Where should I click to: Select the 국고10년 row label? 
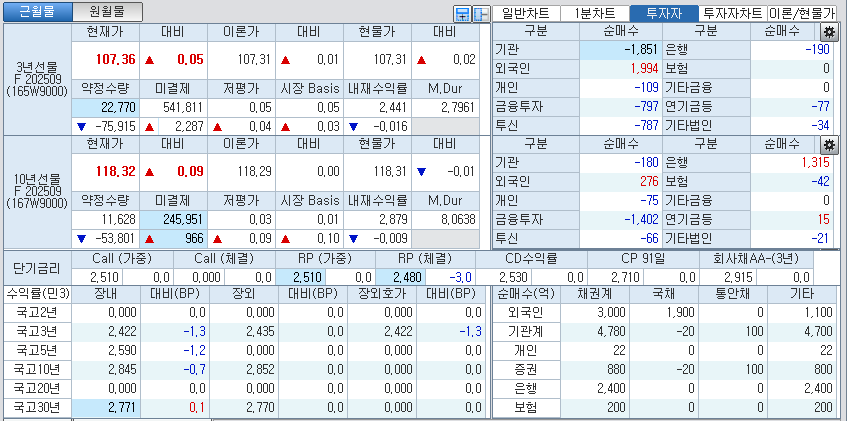(x=37, y=370)
